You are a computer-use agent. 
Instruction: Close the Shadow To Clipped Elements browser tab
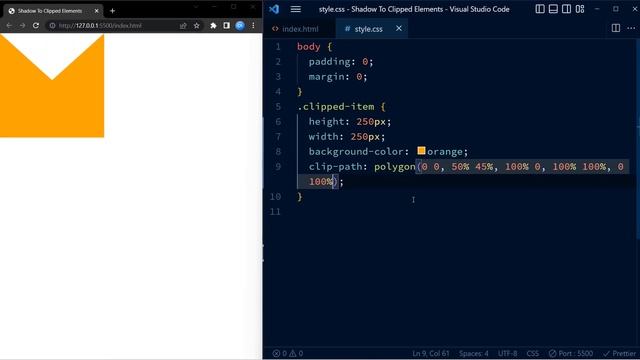point(96,11)
